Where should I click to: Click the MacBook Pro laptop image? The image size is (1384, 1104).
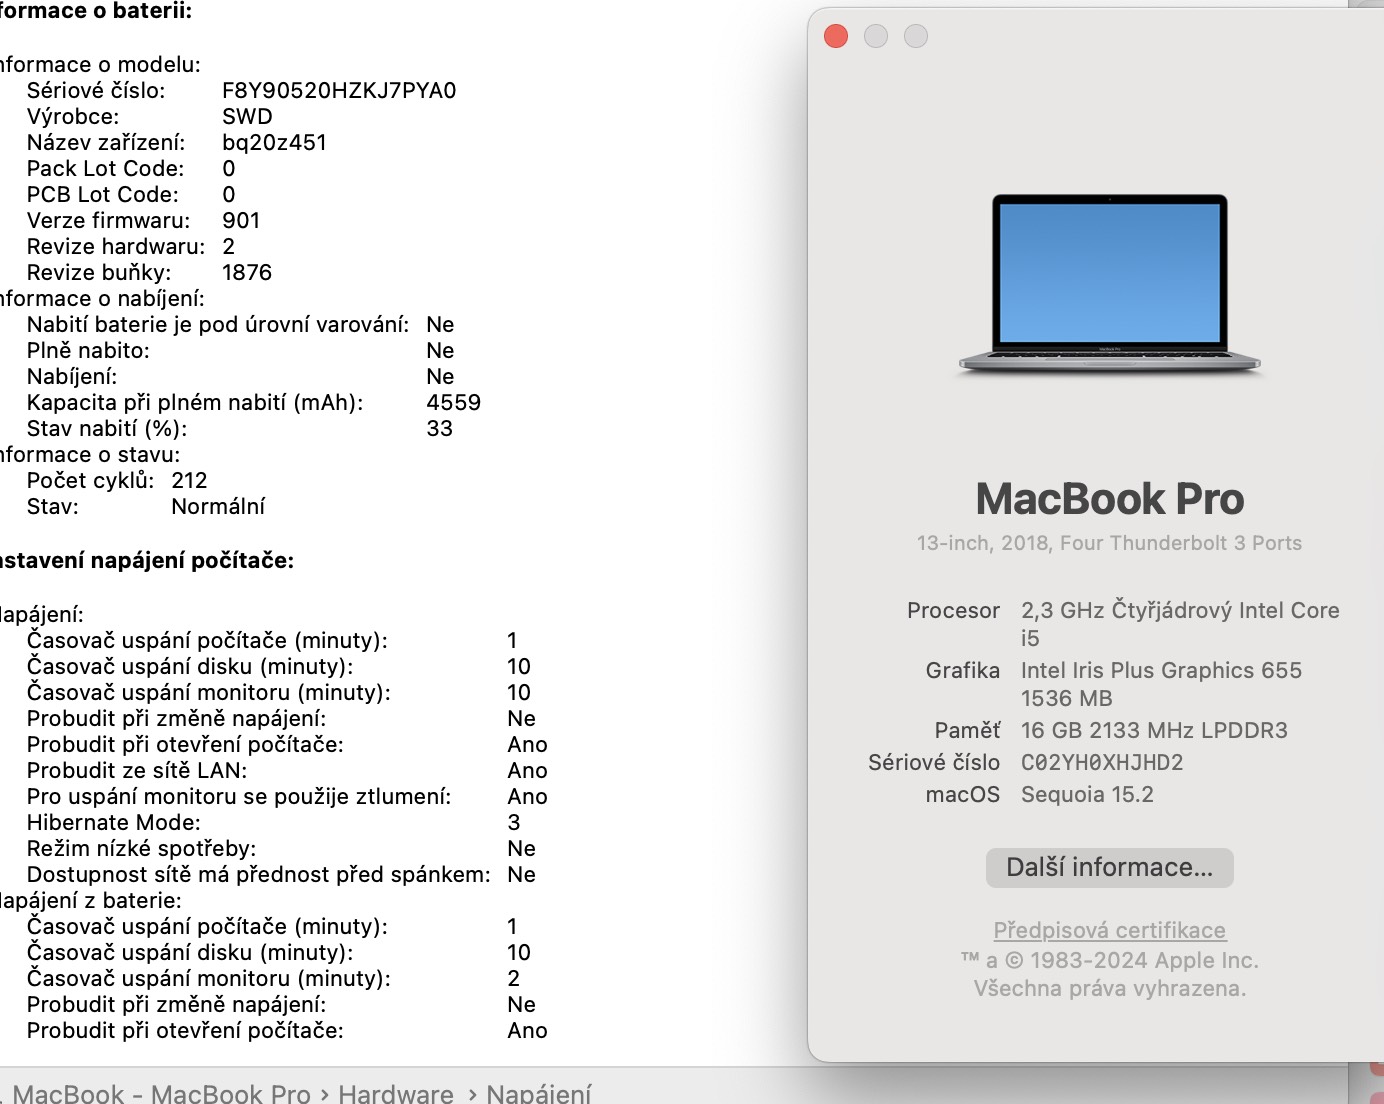pos(1109,285)
